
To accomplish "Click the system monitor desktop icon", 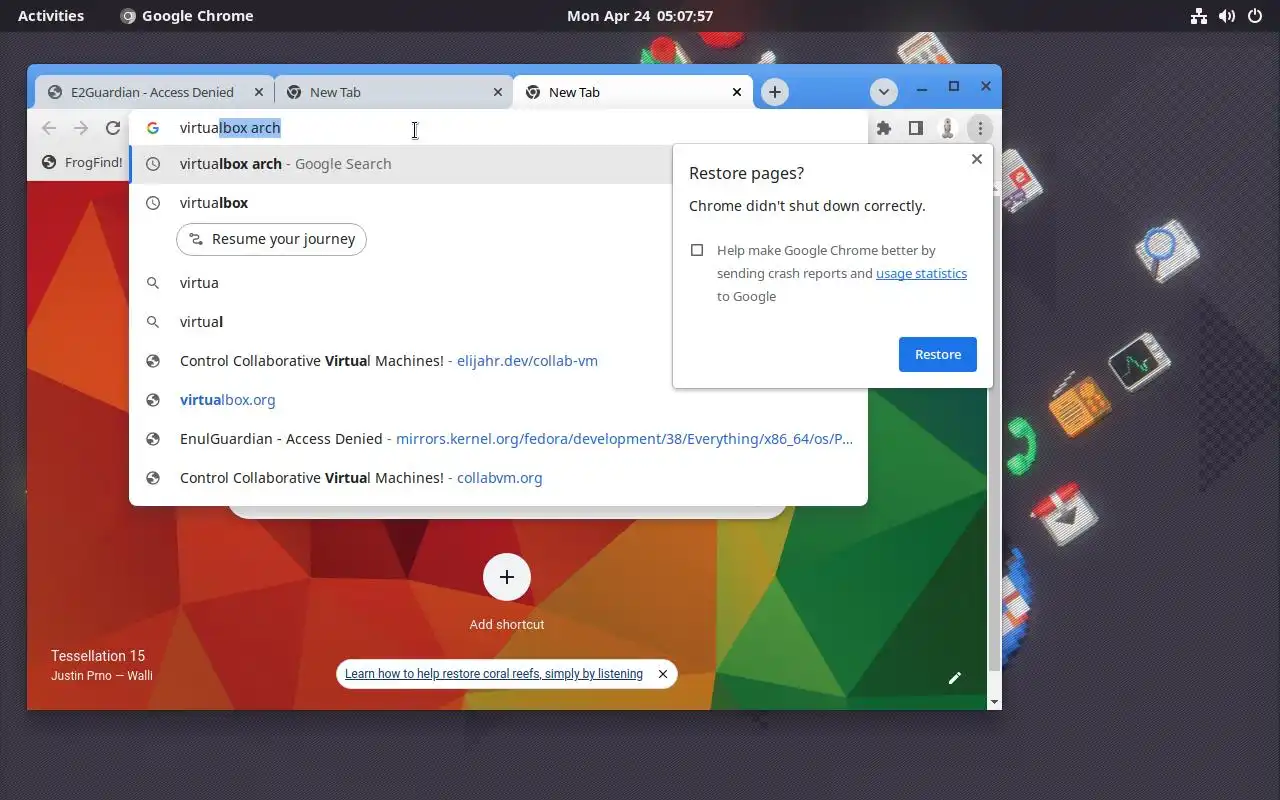I will [x=1139, y=362].
